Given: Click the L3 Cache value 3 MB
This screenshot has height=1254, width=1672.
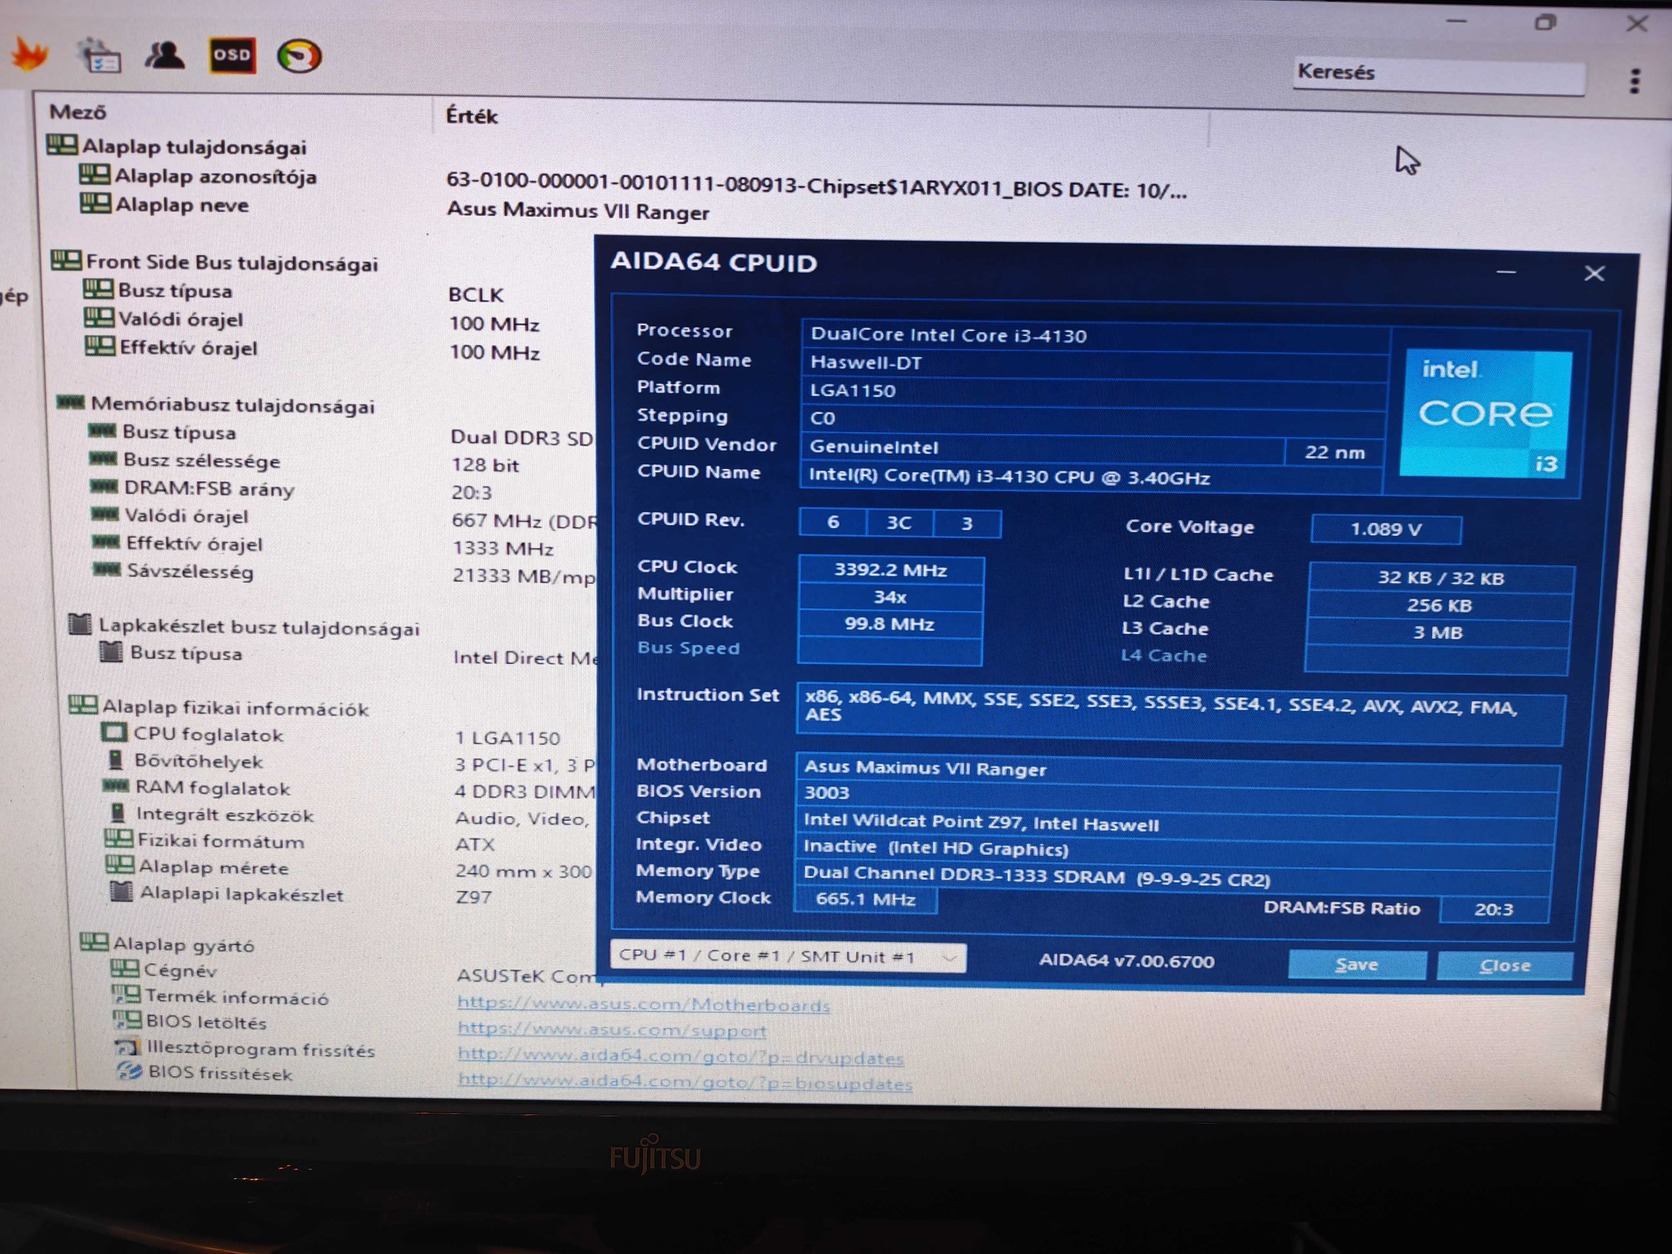Looking at the screenshot, I should click(x=1439, y=632).
